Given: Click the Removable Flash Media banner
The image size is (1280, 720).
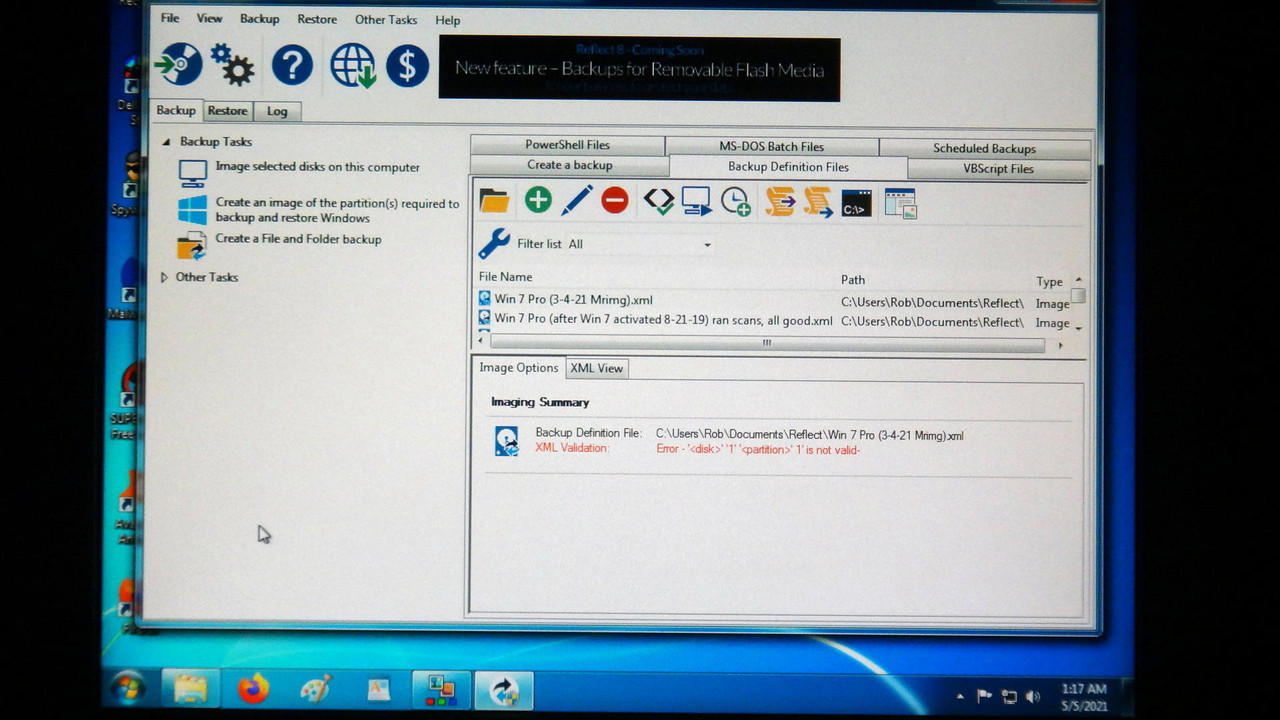Looking at the screenshot, I should tap(640, 69).
